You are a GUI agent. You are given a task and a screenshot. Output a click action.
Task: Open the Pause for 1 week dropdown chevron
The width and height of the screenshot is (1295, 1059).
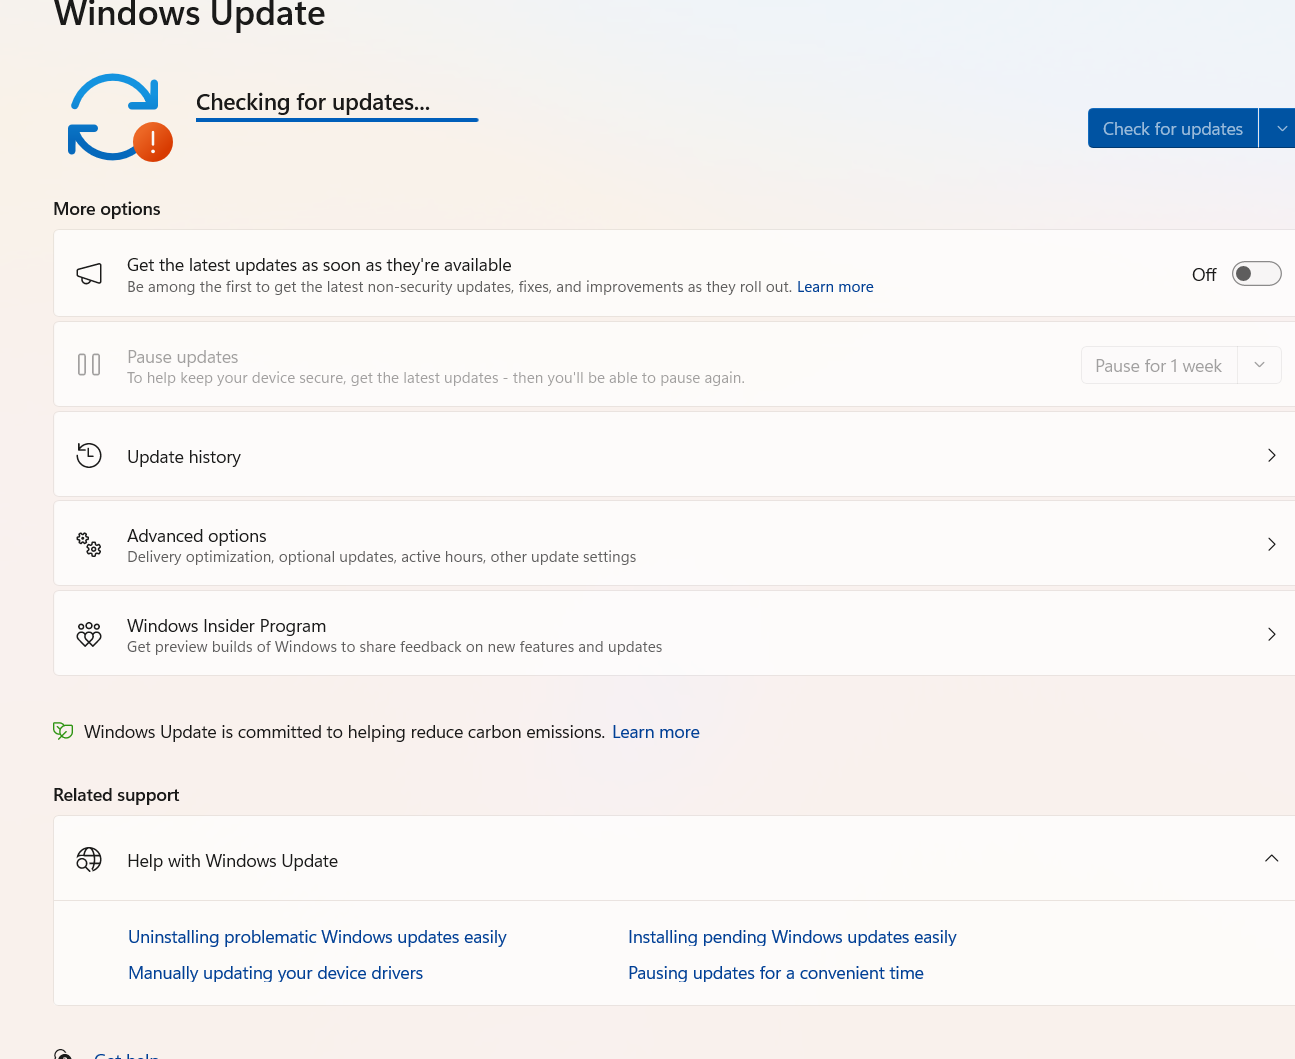pos(1259,365)
